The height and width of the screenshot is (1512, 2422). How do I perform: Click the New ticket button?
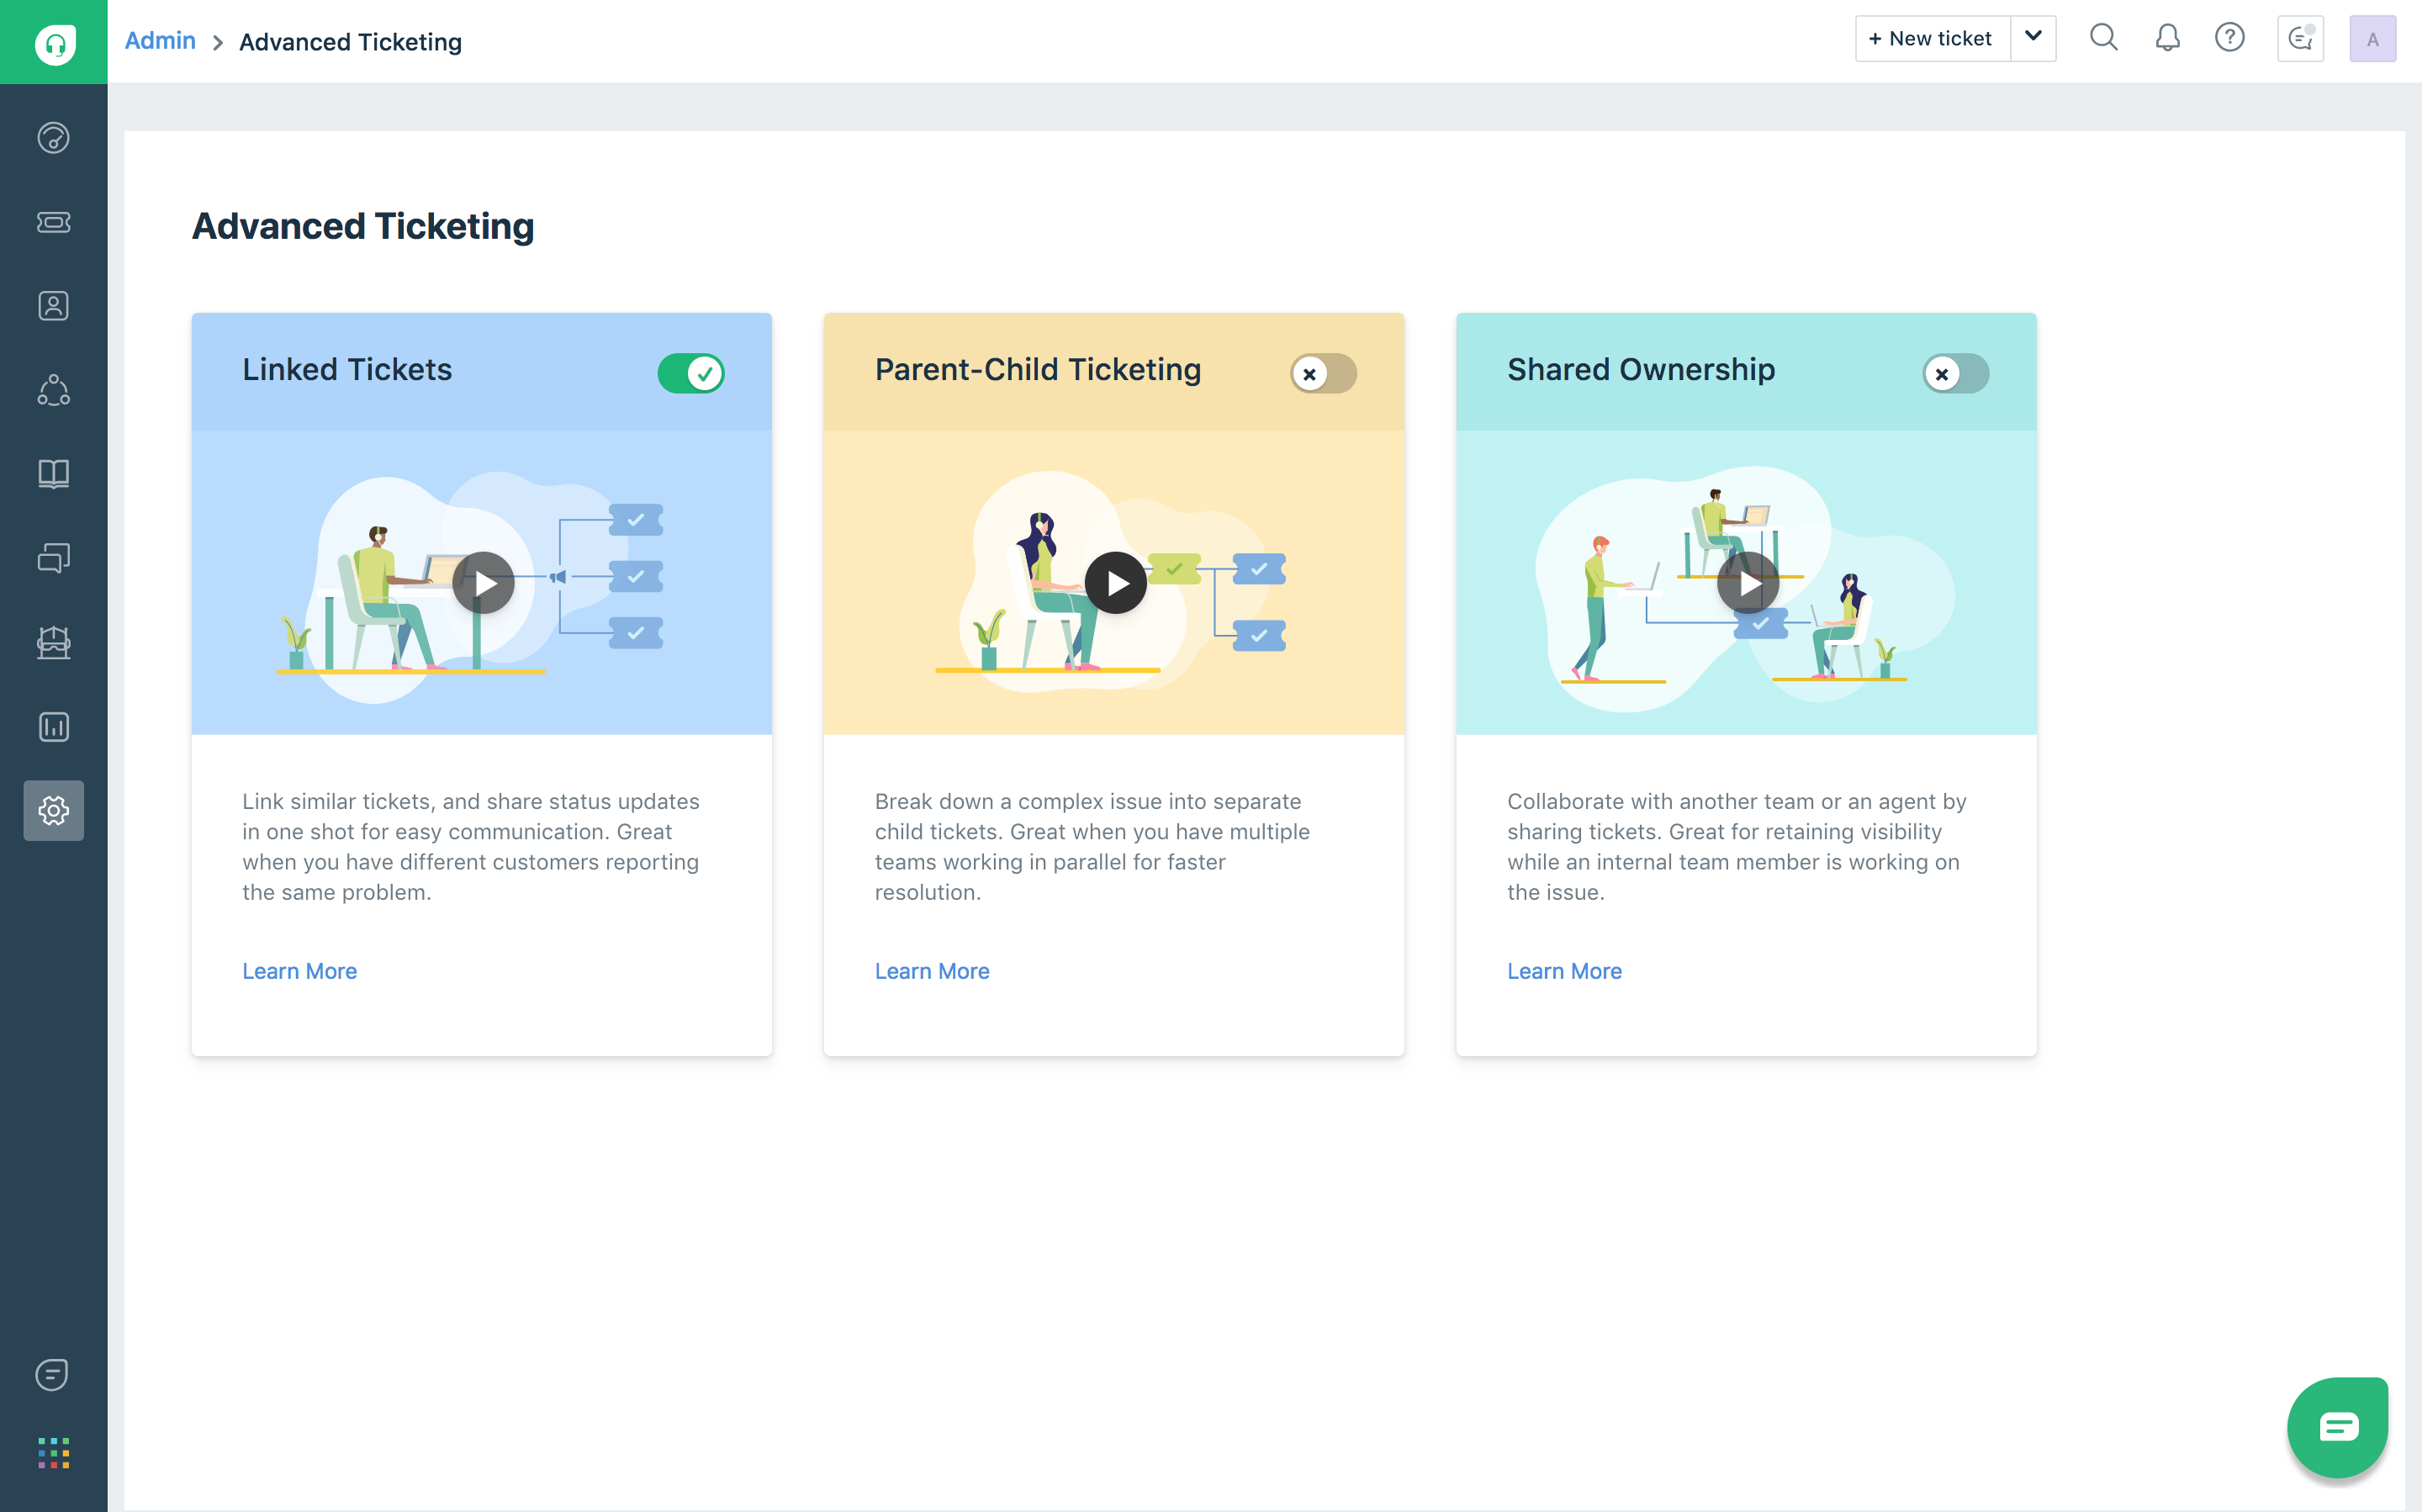1931,38
